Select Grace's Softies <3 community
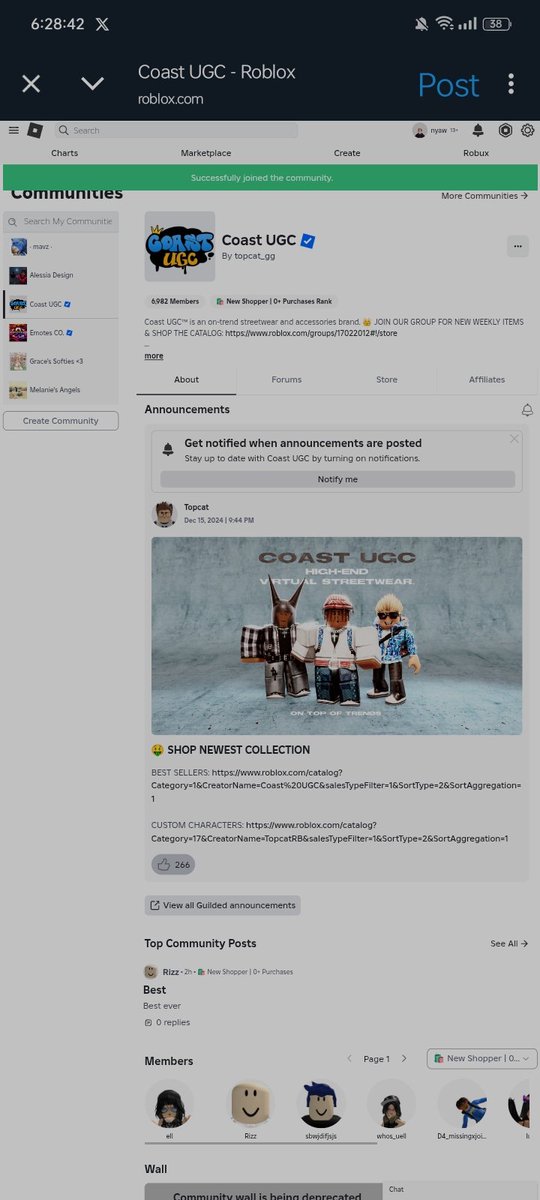This screenshot has width=540, height=1200. [x=62, y=361]
